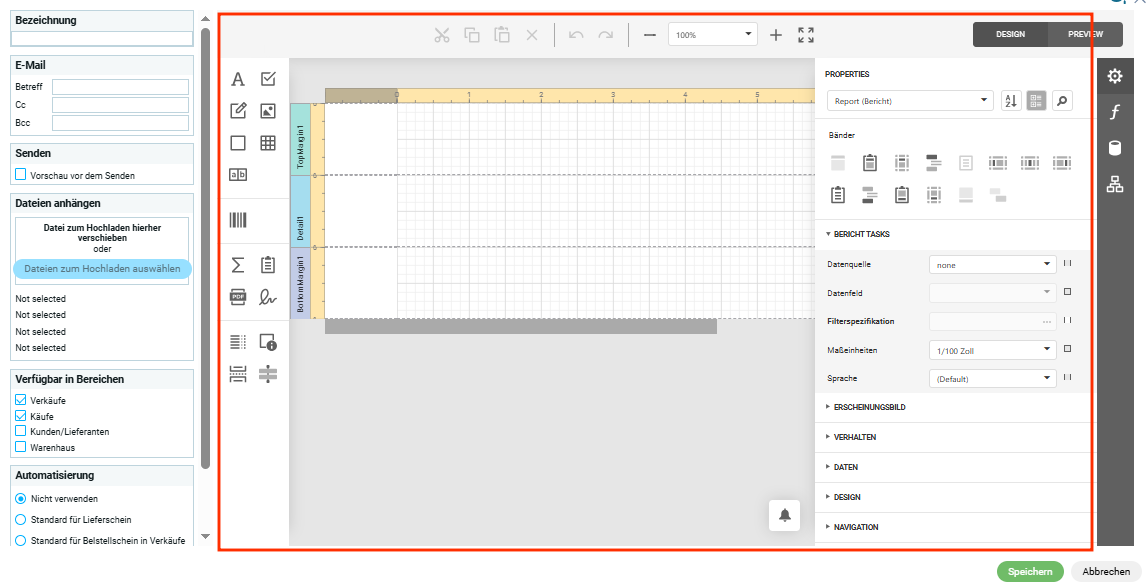Screen dimensions: 1148x586
Task: Click the notifications bell icon
Action: tap(784, 515)
